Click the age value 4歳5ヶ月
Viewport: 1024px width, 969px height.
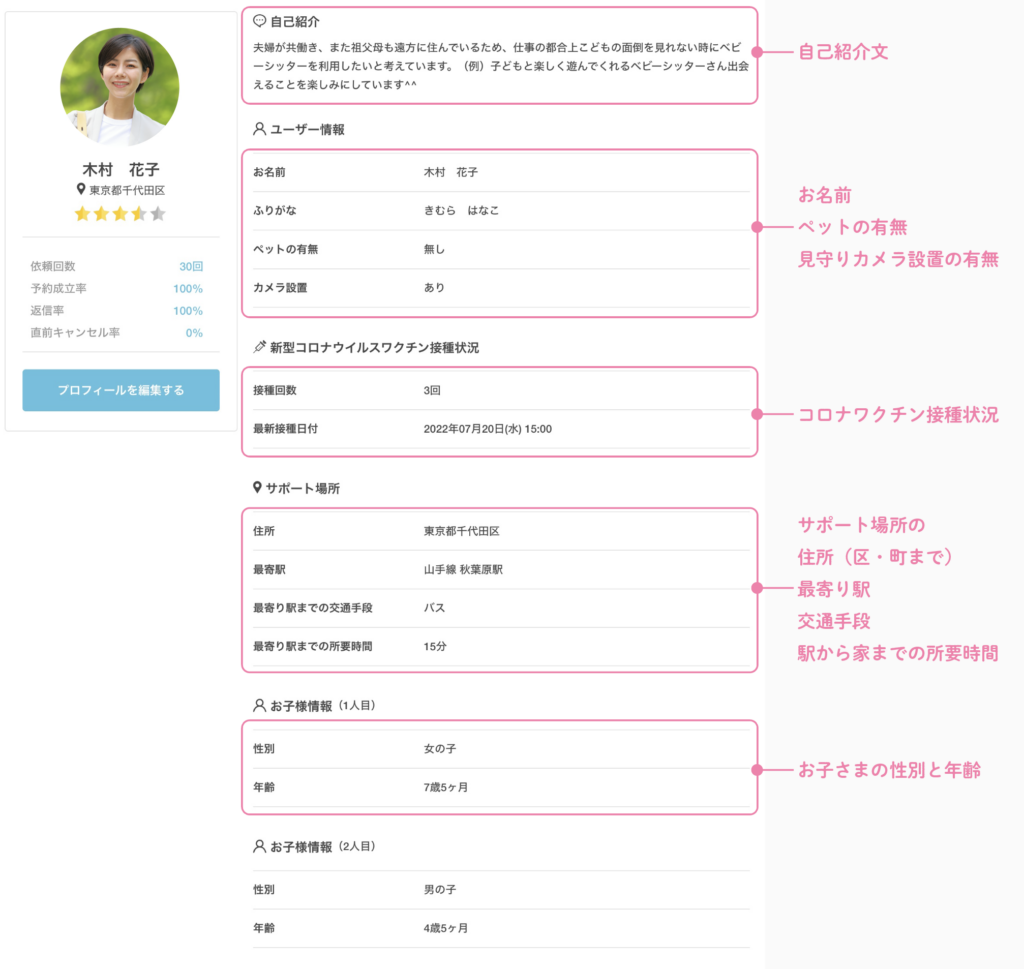(445, 928)
